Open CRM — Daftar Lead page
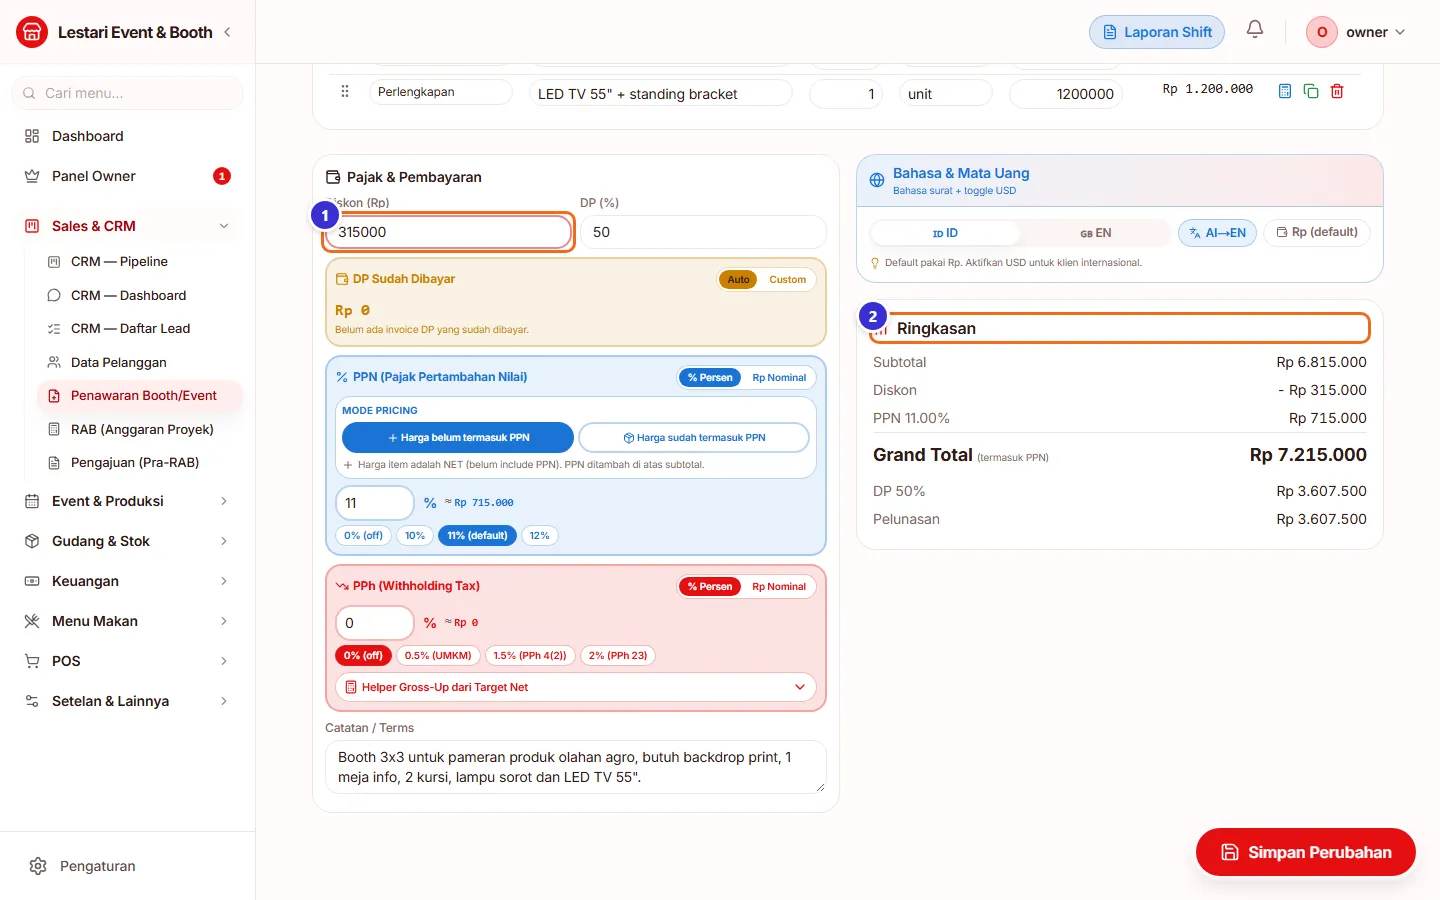This screenshot has height=900, width=1440. (x=140, y=329)
